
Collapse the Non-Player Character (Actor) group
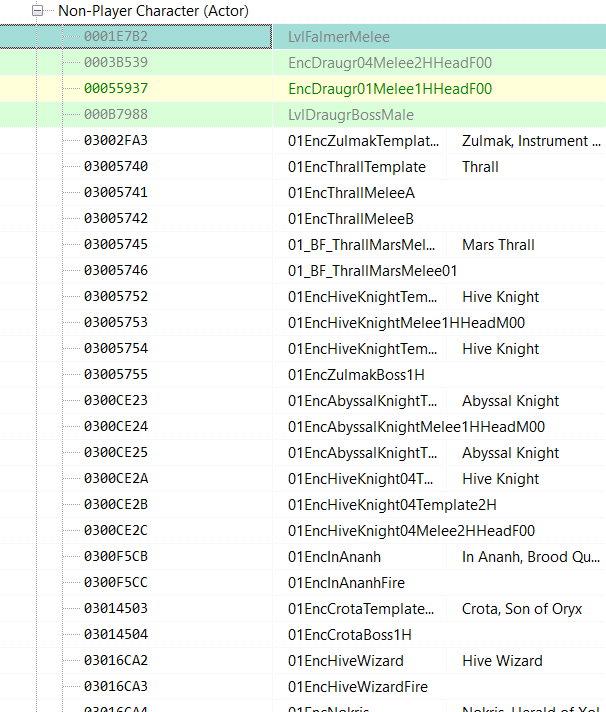38,10
